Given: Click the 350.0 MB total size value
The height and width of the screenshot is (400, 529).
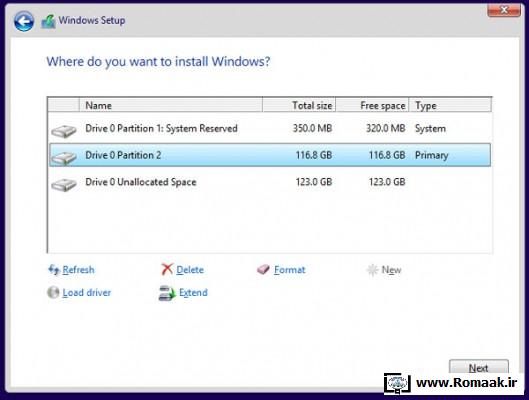Looking at the screenshot, I should [x=312, y=128].
